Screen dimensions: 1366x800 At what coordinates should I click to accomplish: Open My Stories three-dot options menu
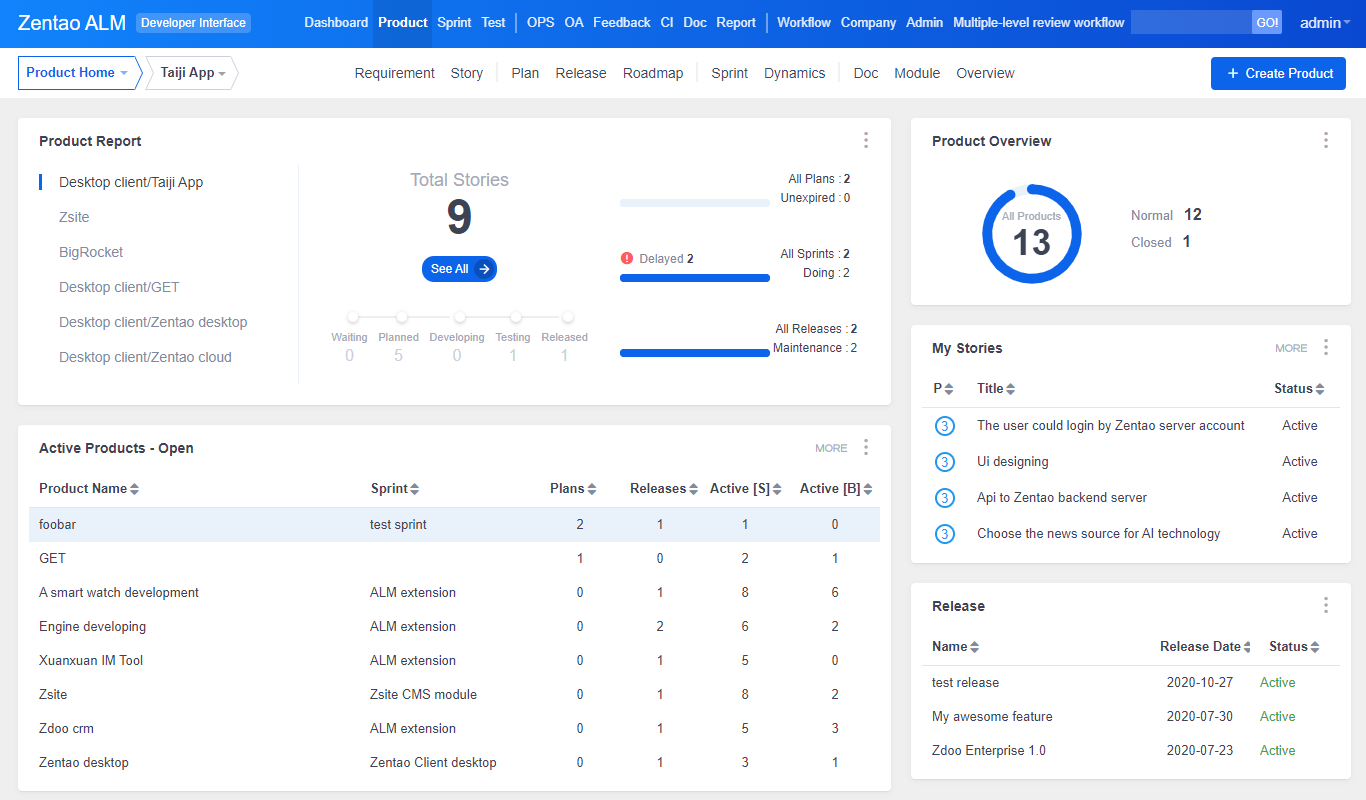[1325, 348]
